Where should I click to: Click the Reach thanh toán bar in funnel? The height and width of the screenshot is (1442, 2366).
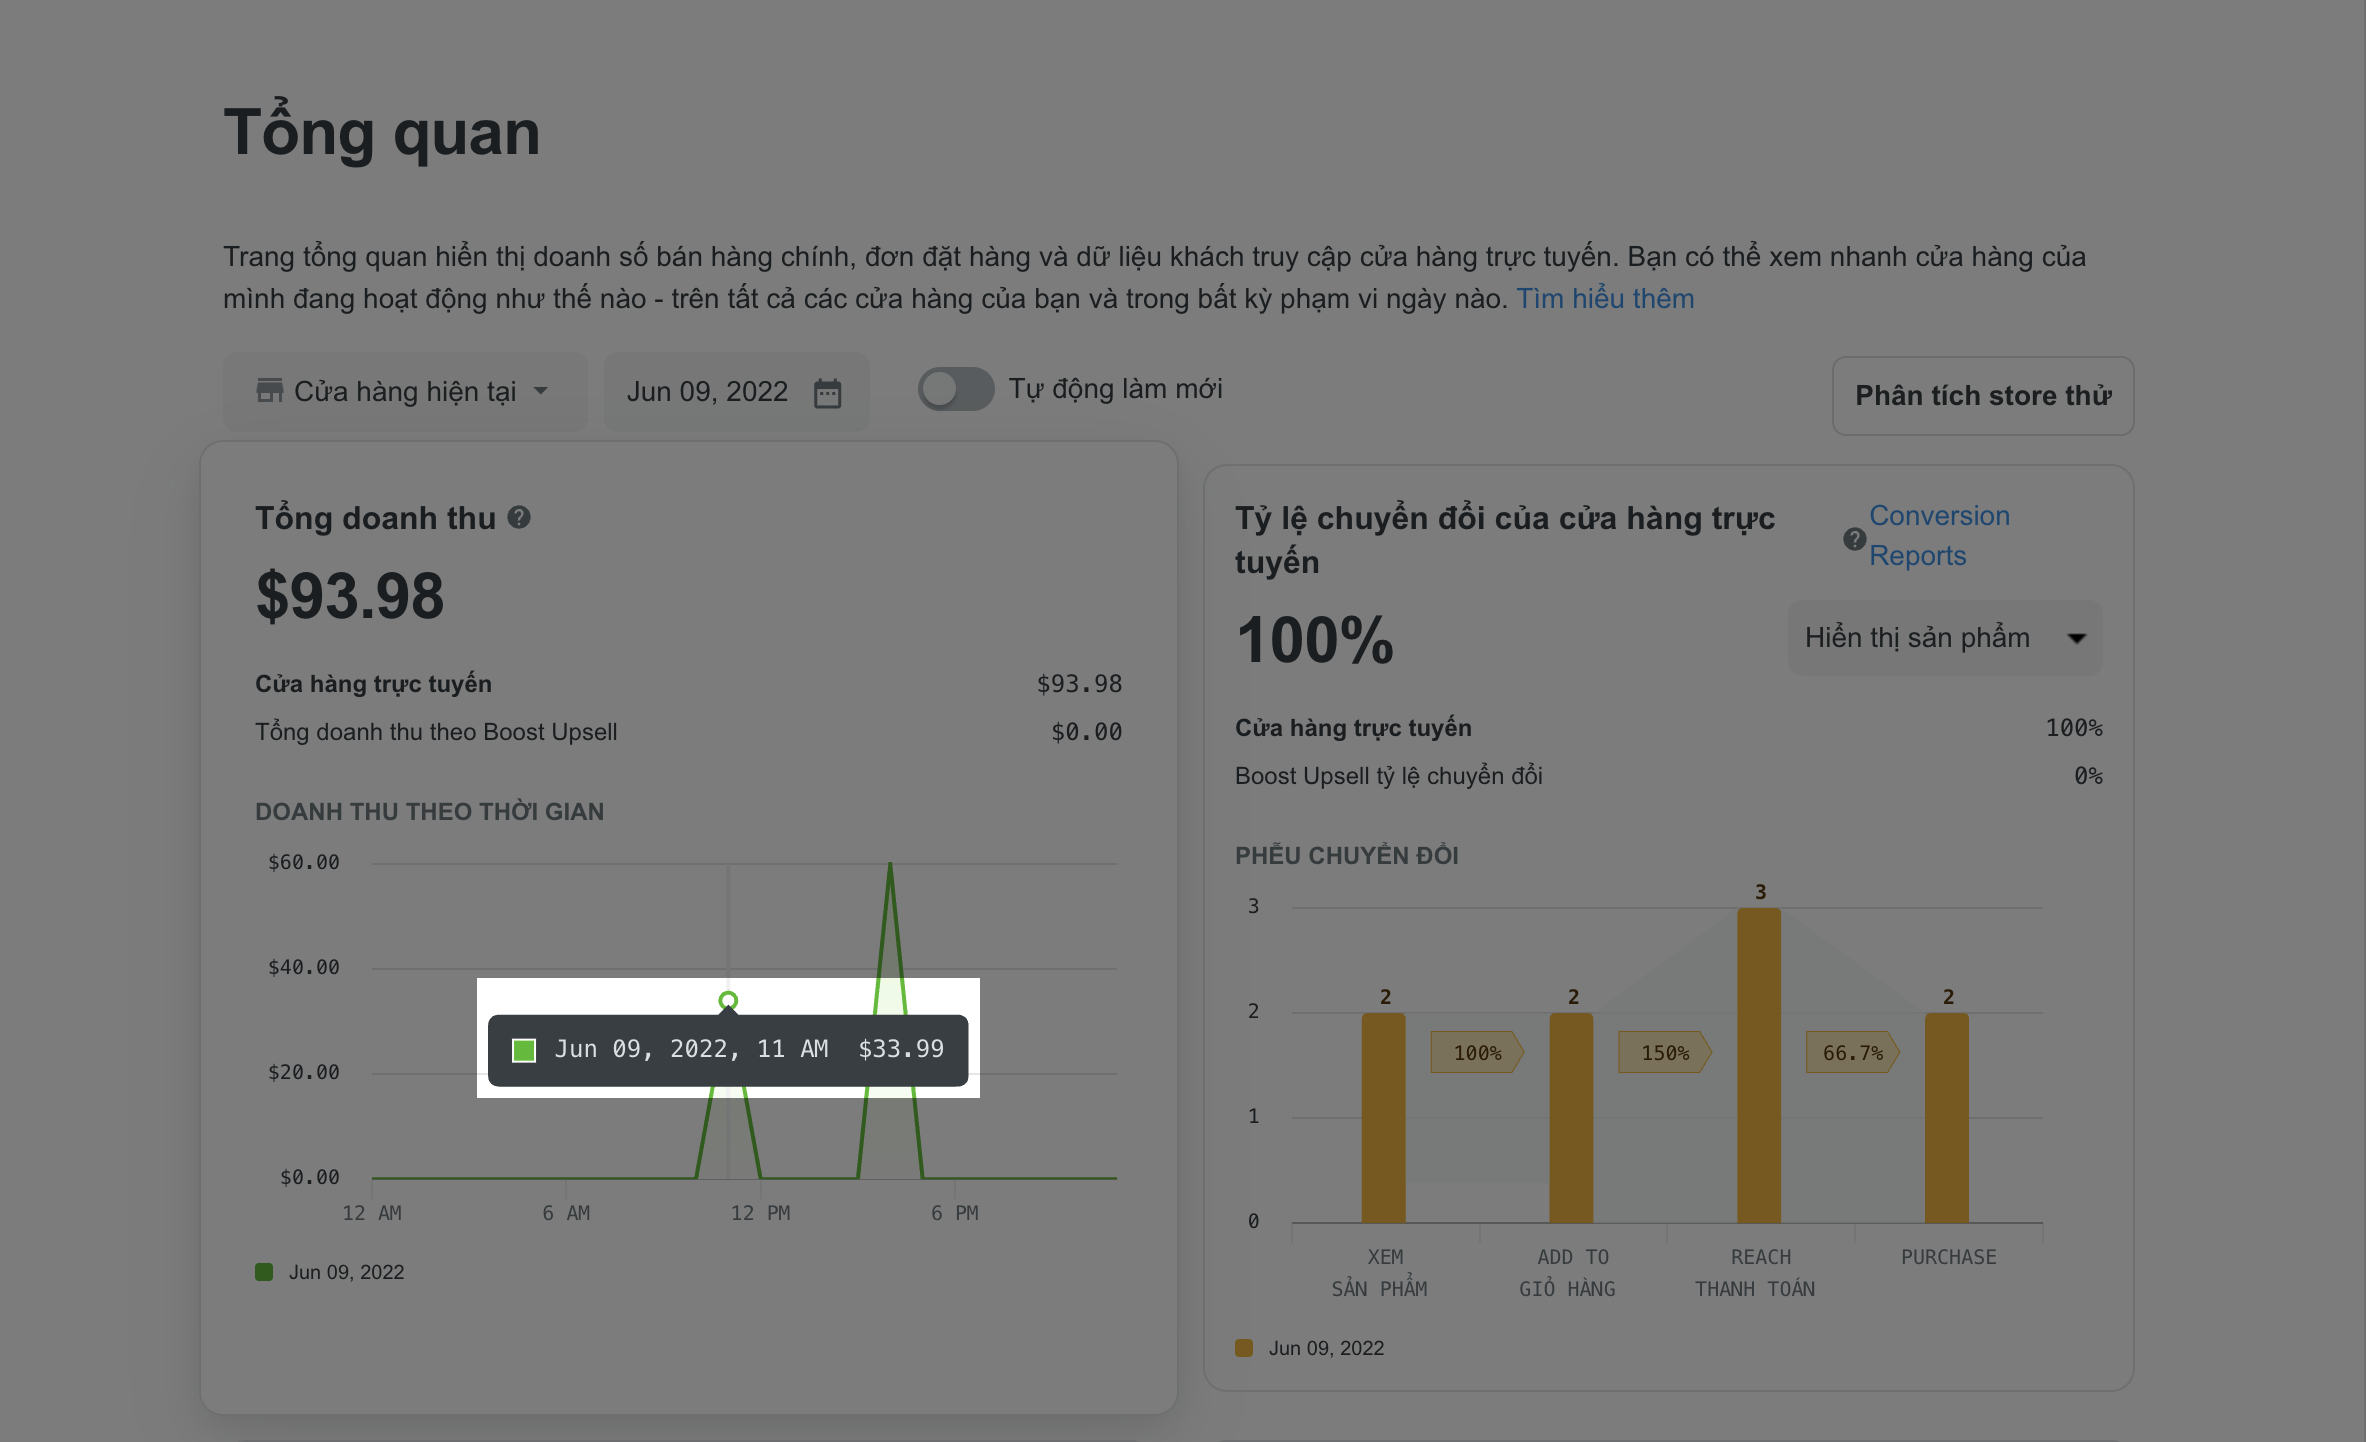click(1759, 1065)
